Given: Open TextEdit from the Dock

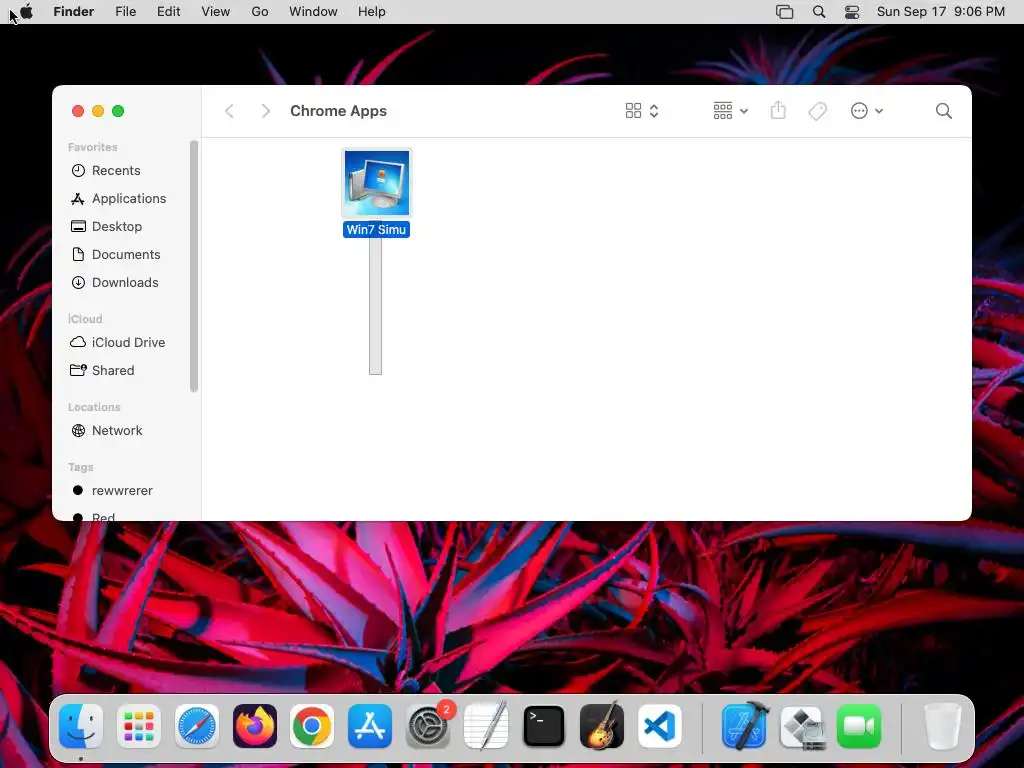Looking at the screenshot, I should tap(486, 726).
